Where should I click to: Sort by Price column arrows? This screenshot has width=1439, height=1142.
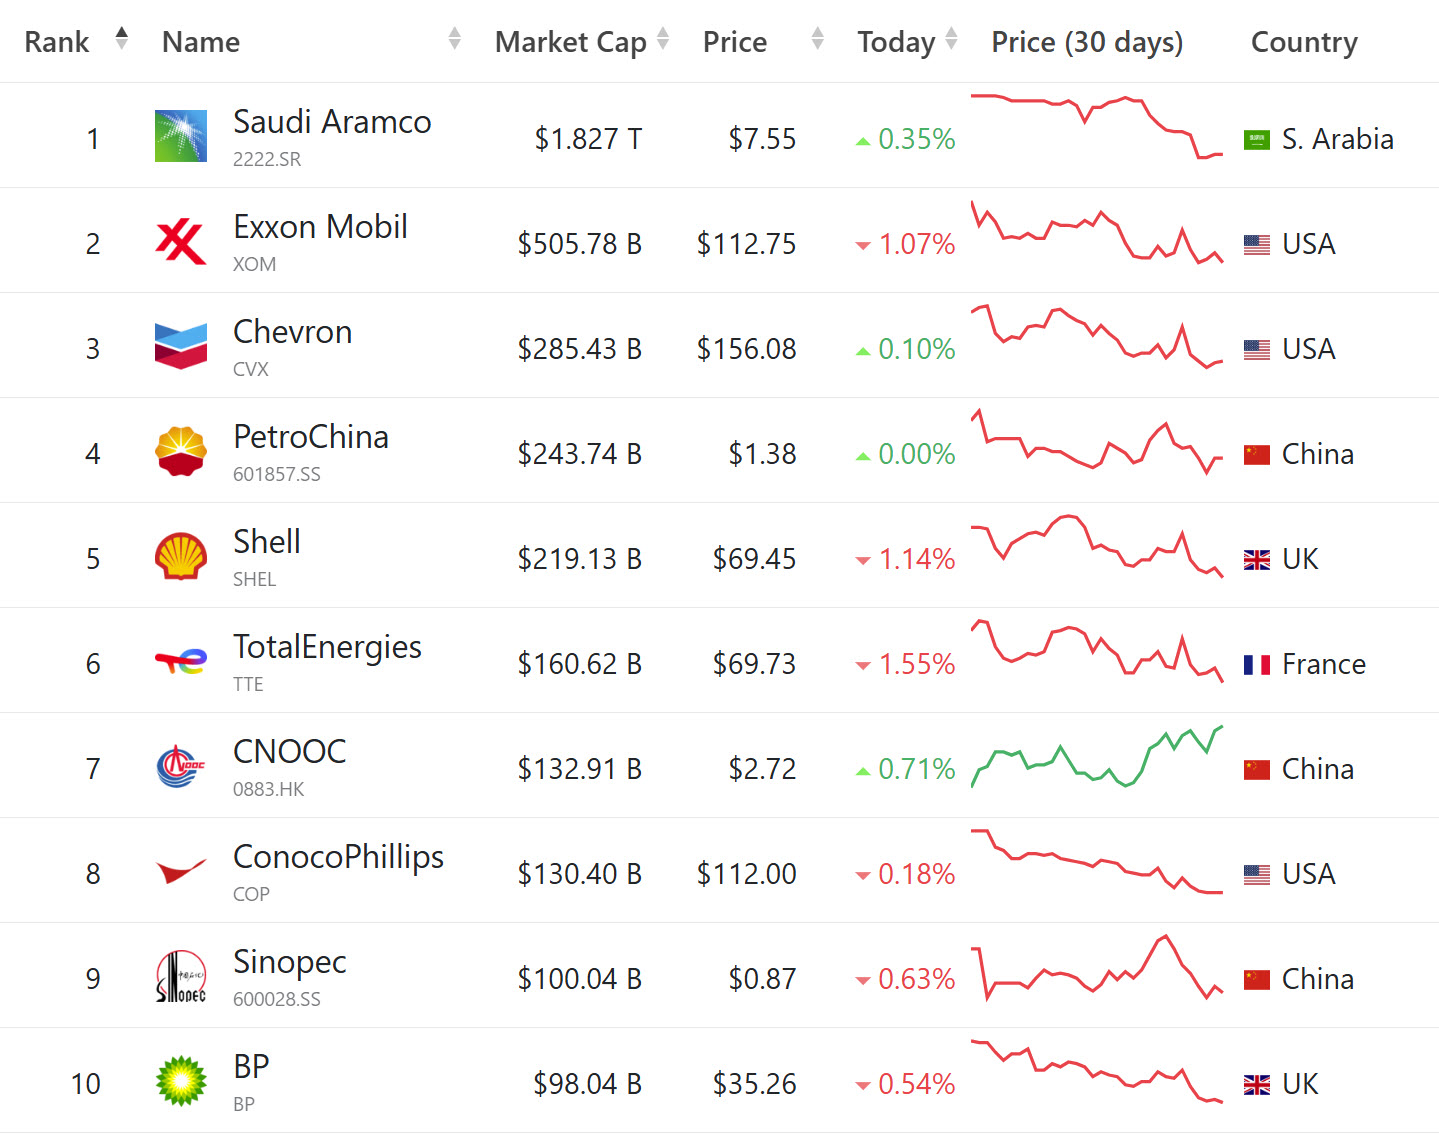tap(818, 39)
